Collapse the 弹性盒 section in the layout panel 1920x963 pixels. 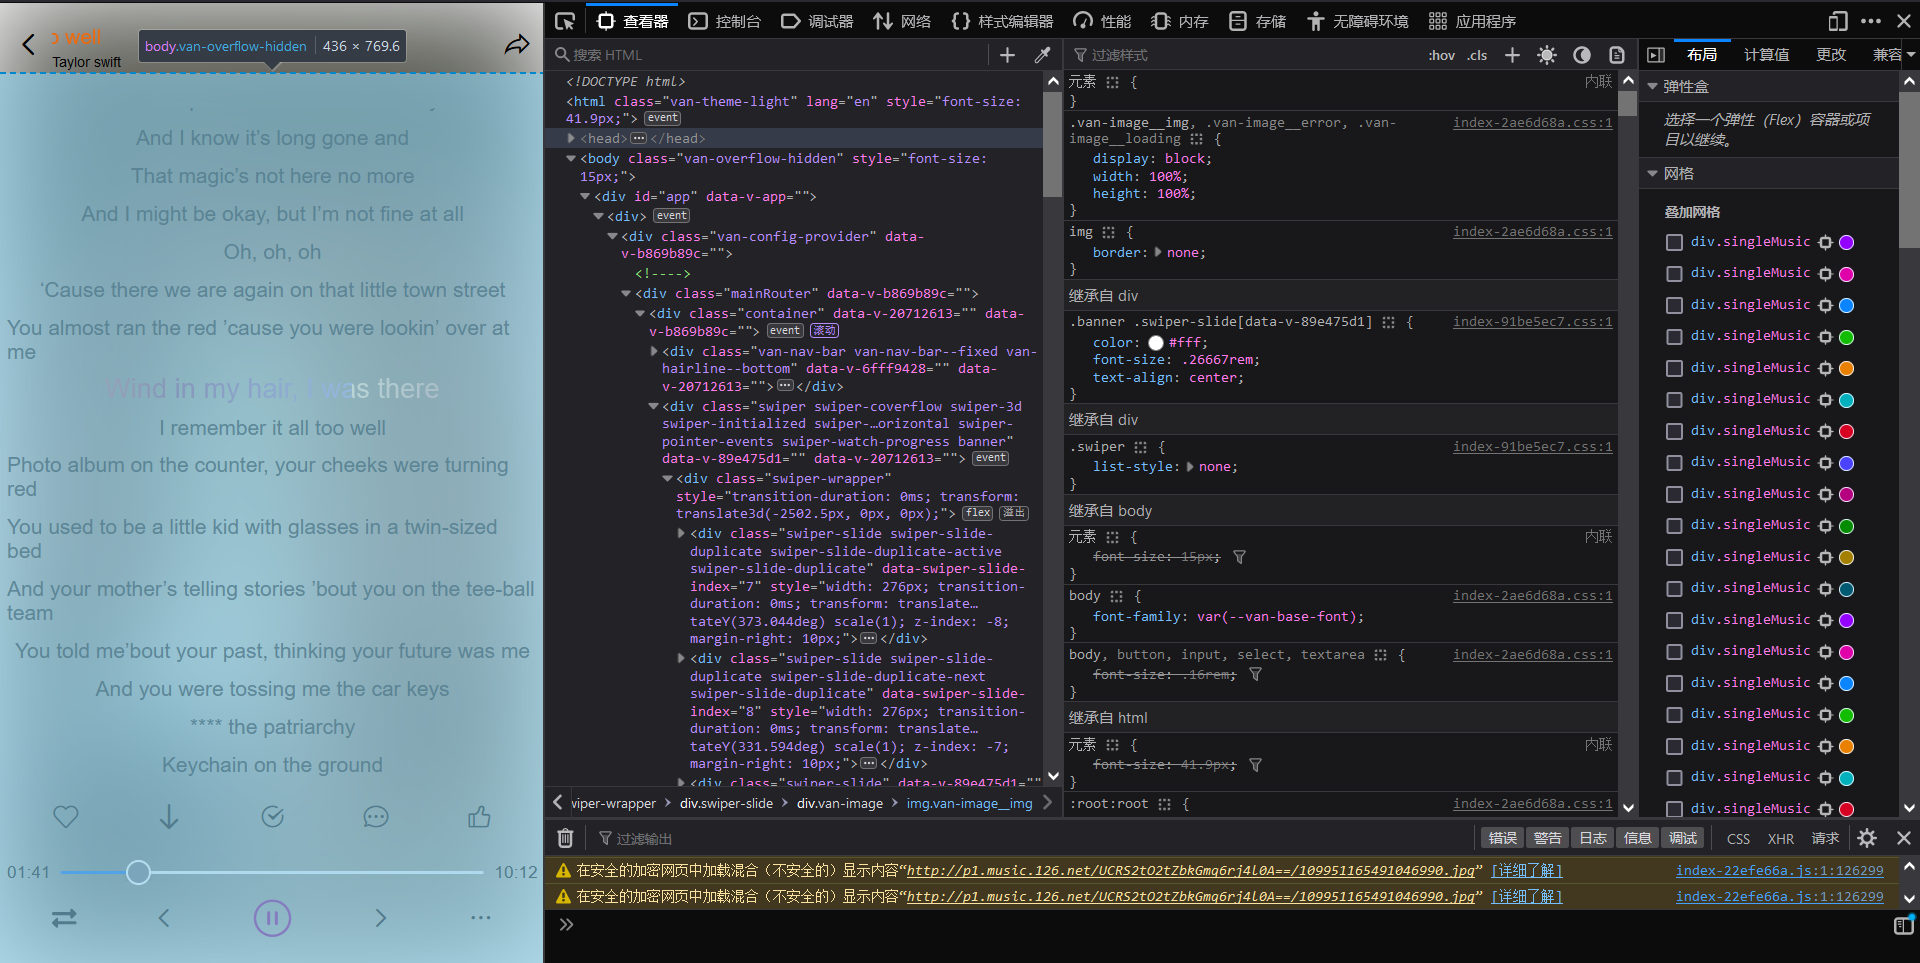1653,87
